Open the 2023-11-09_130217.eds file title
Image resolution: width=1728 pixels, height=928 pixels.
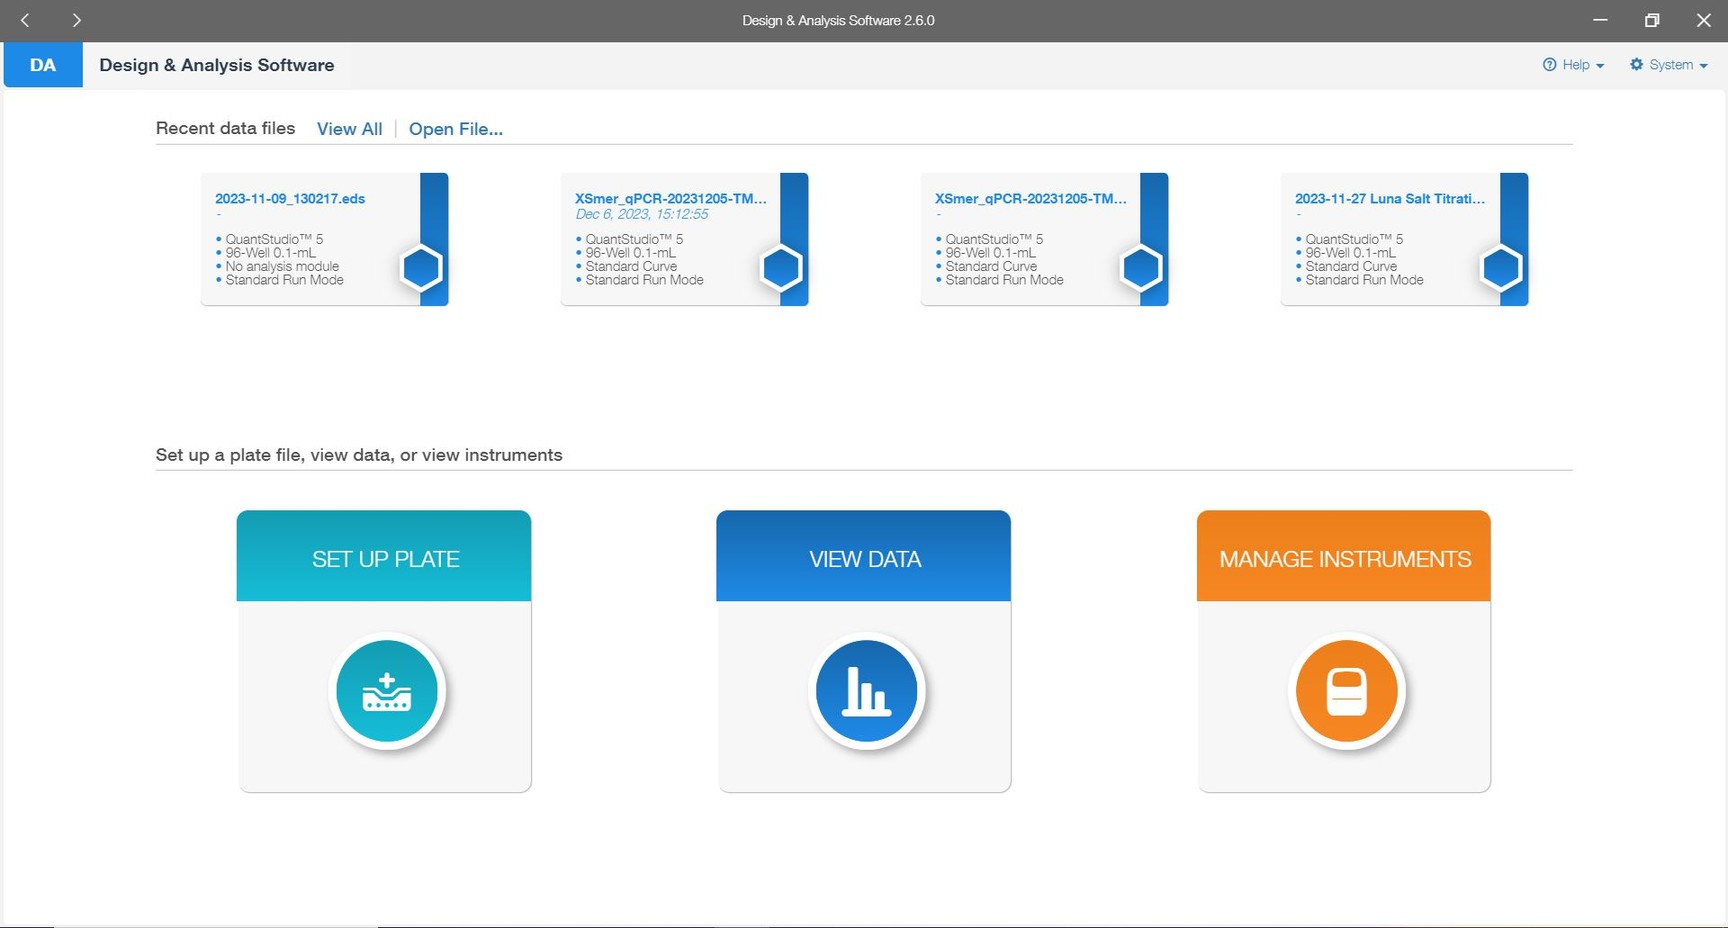click(290, 199)
